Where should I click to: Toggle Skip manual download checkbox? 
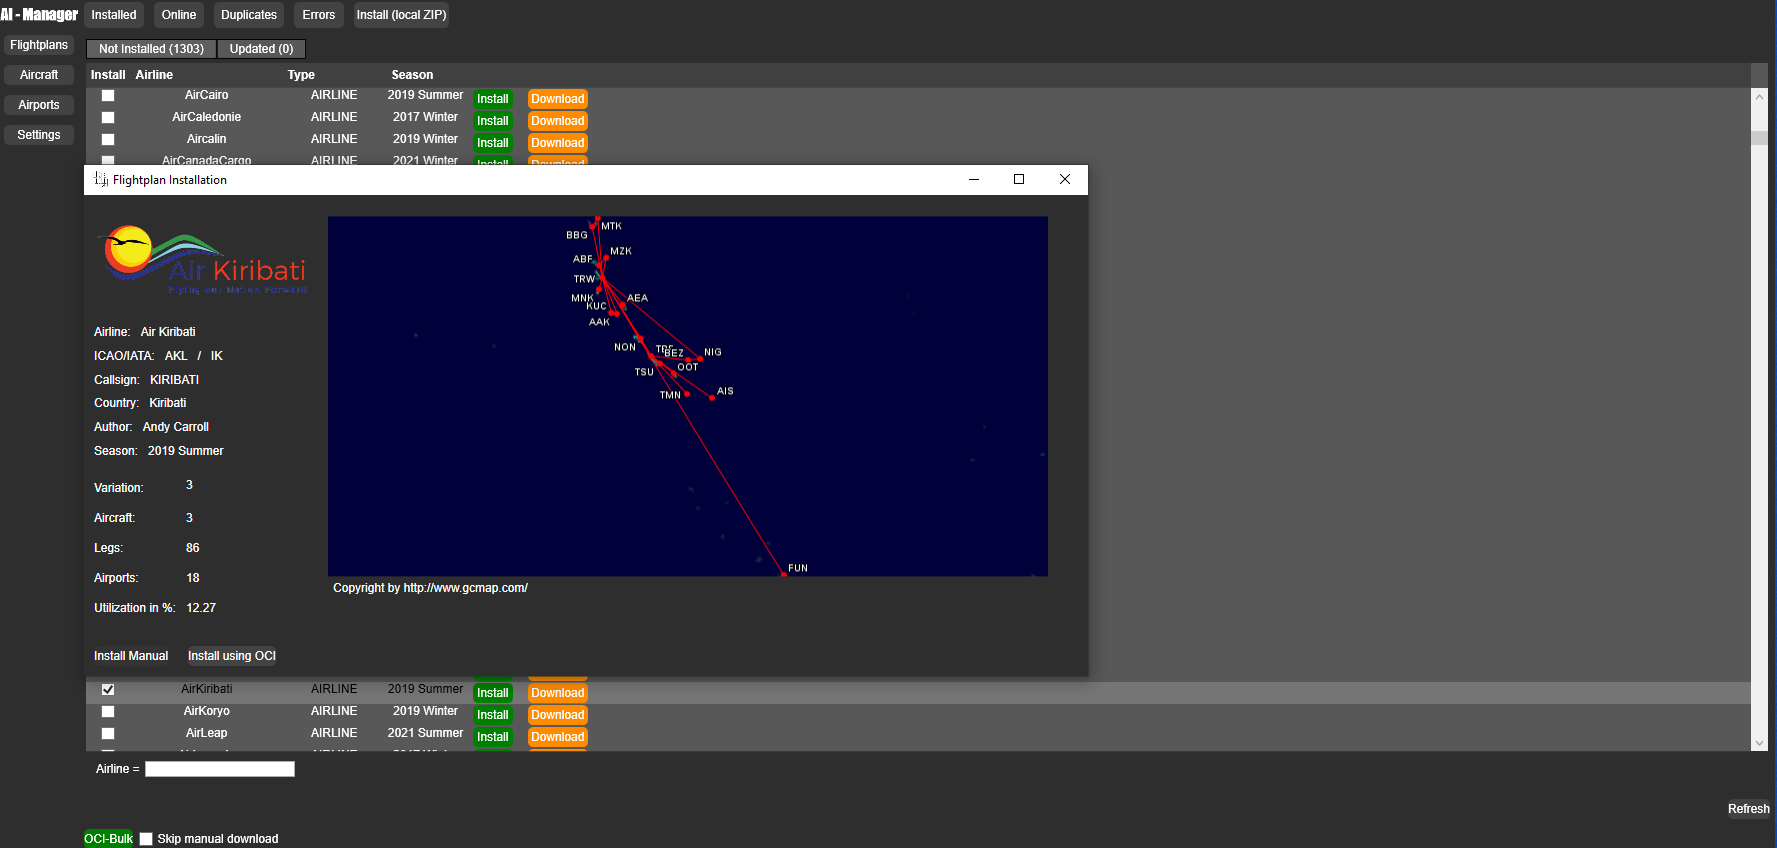click(x=146, y=839)
